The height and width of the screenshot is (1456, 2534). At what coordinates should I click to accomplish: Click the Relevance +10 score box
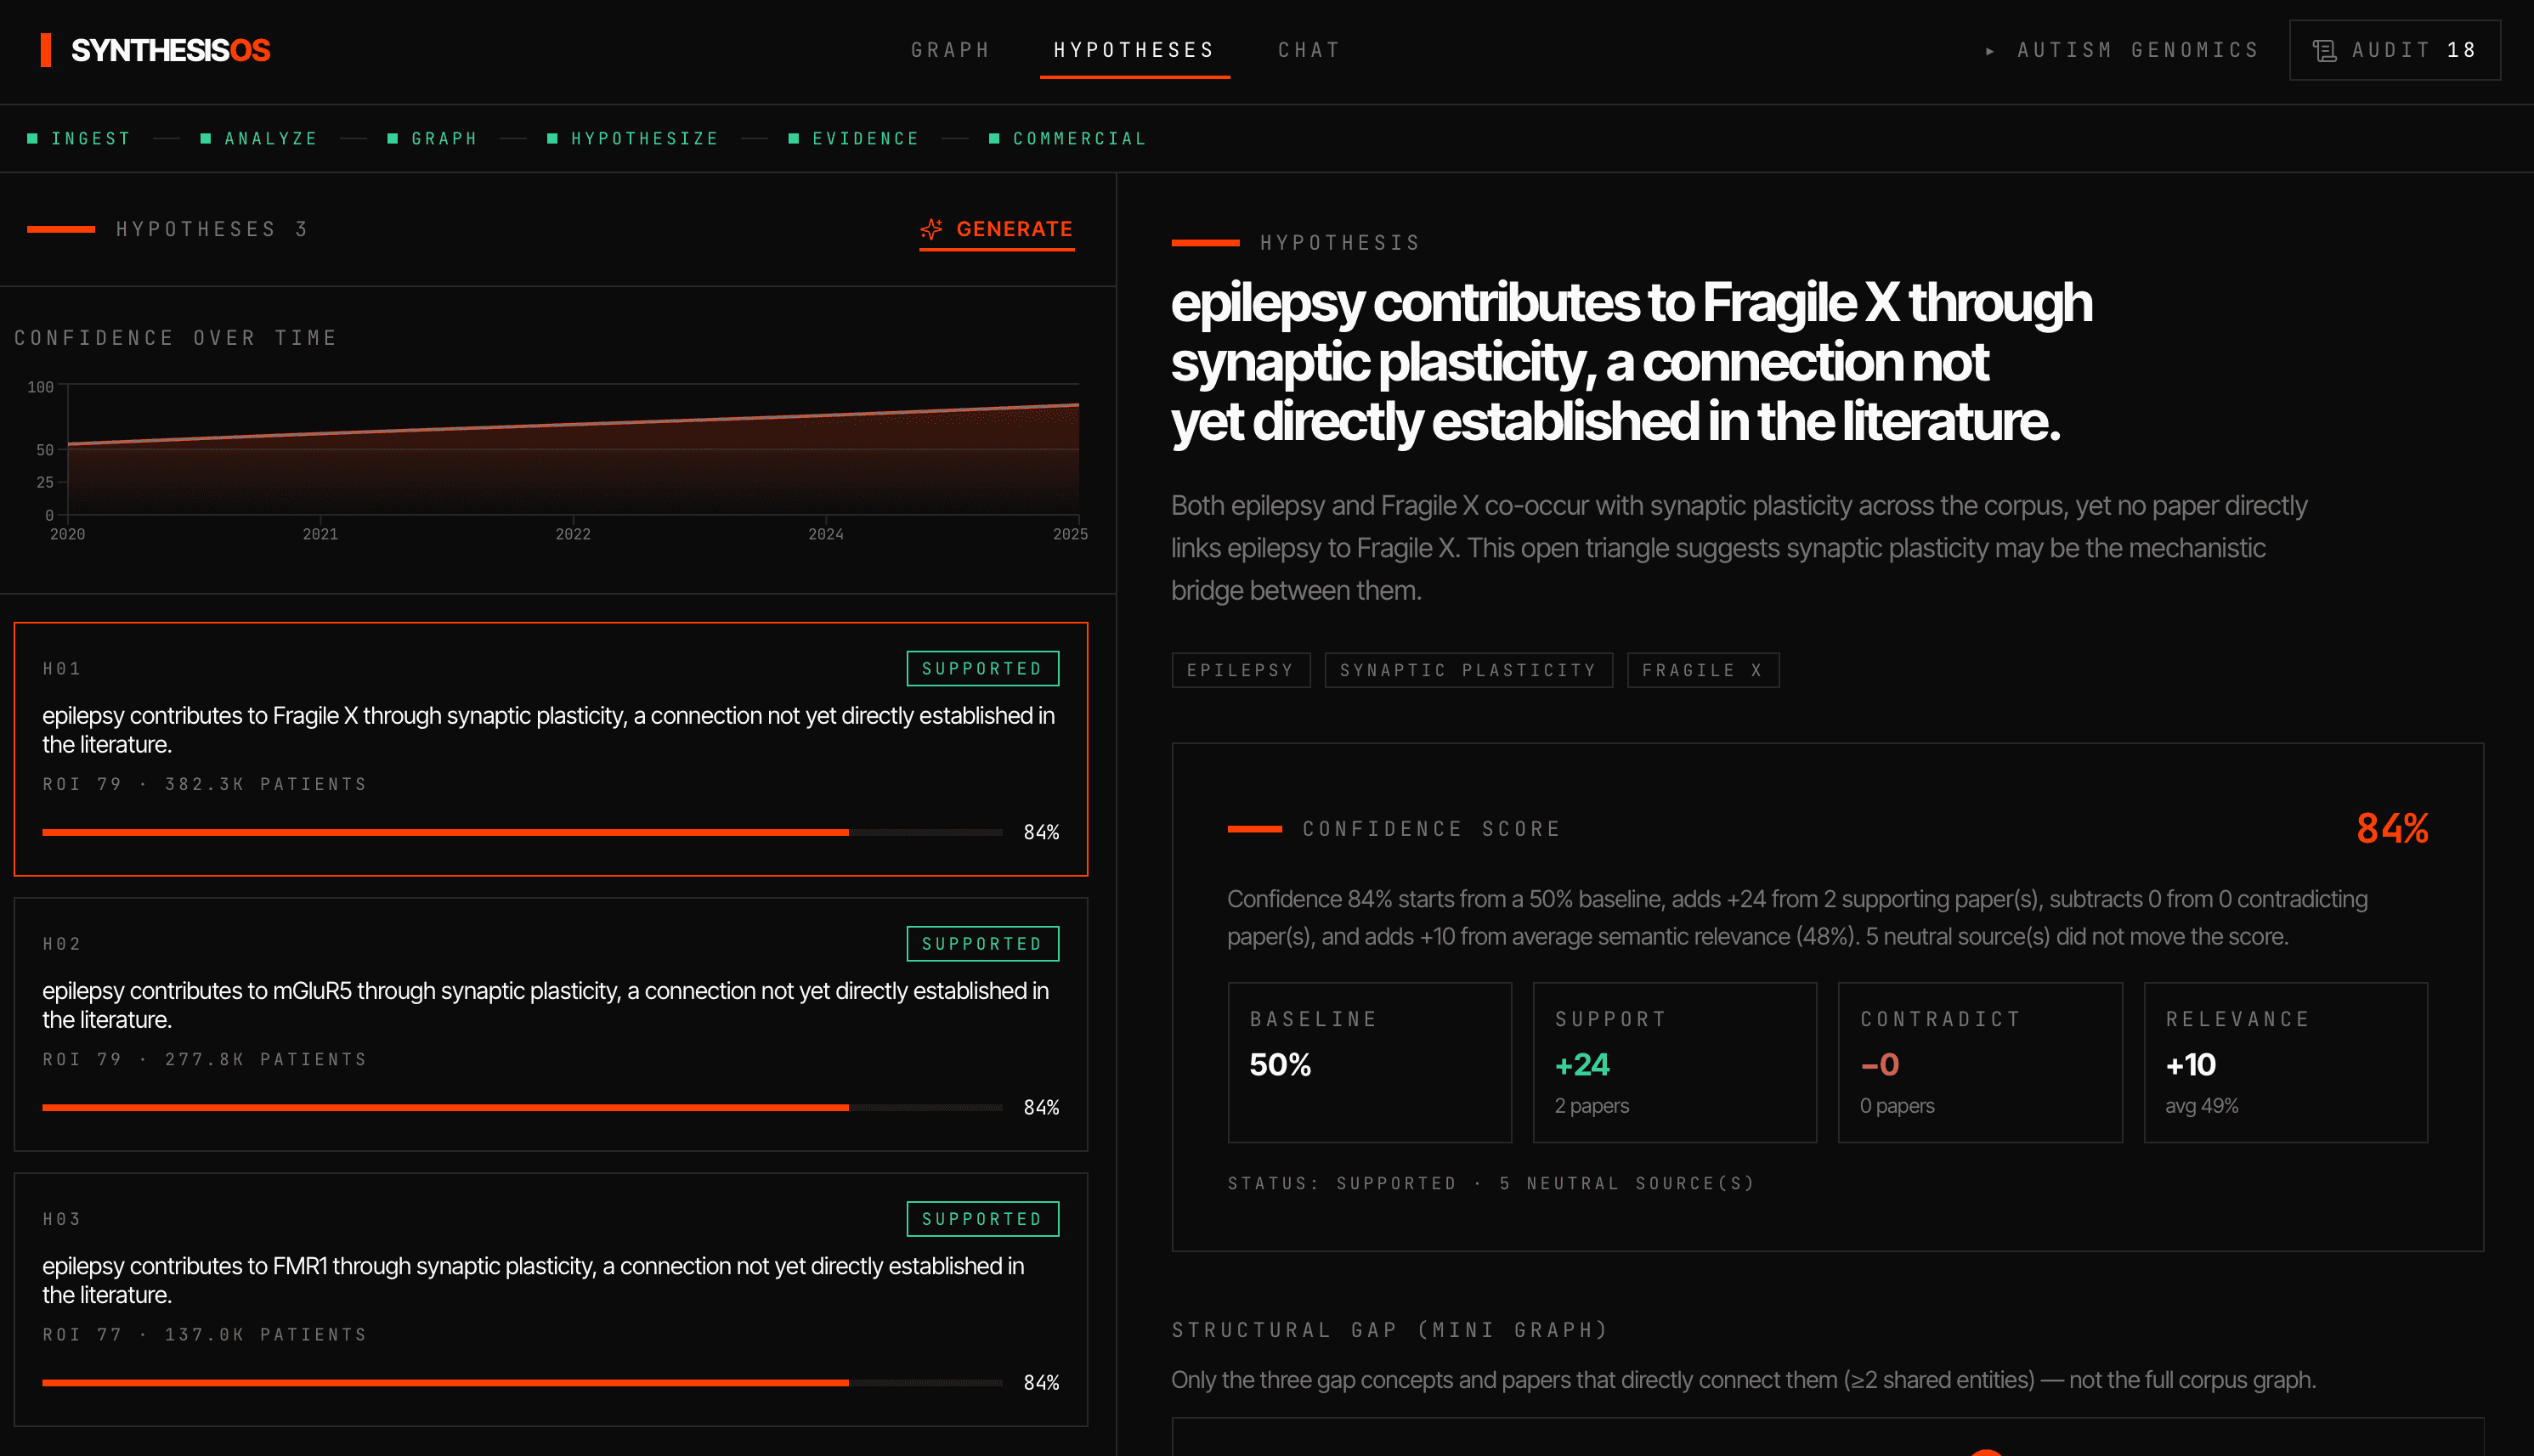pos(2286,1062)
